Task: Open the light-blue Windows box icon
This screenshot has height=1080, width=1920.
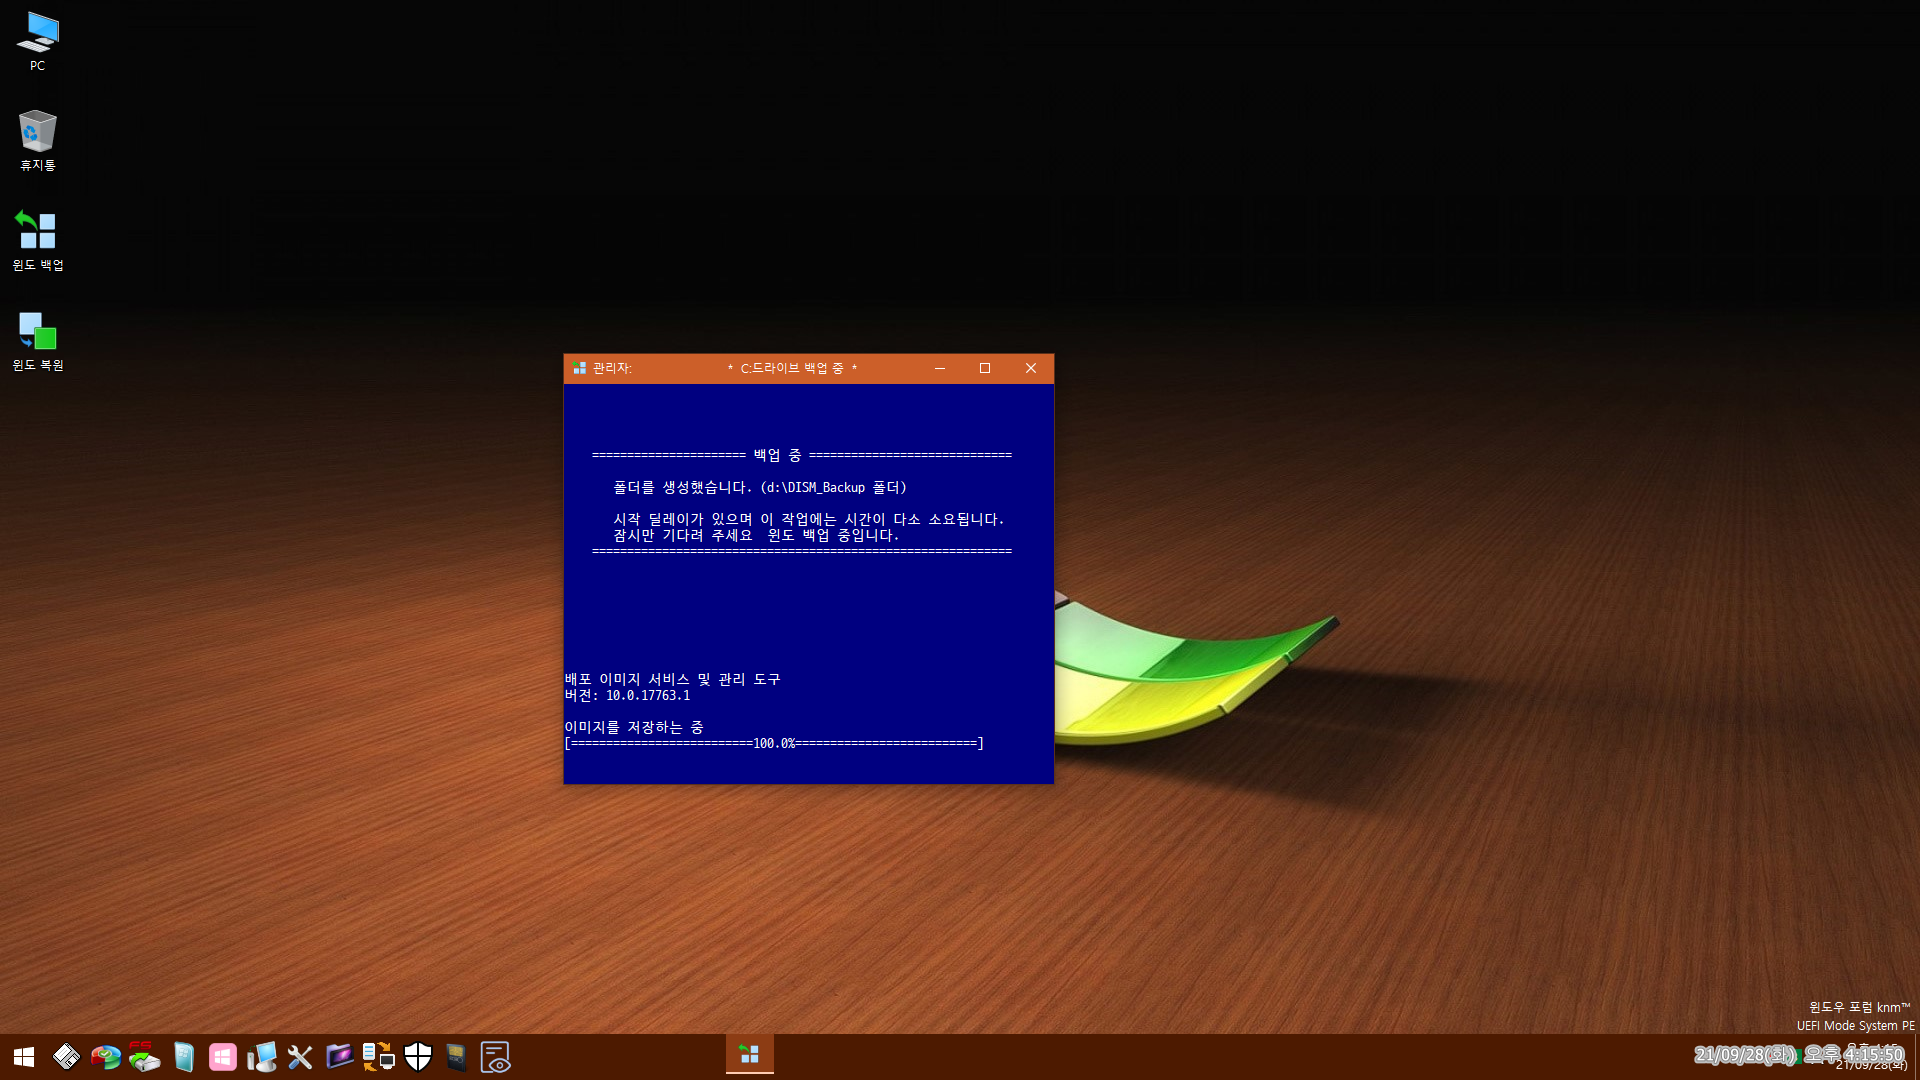Action: click(x=183, y=1056)
